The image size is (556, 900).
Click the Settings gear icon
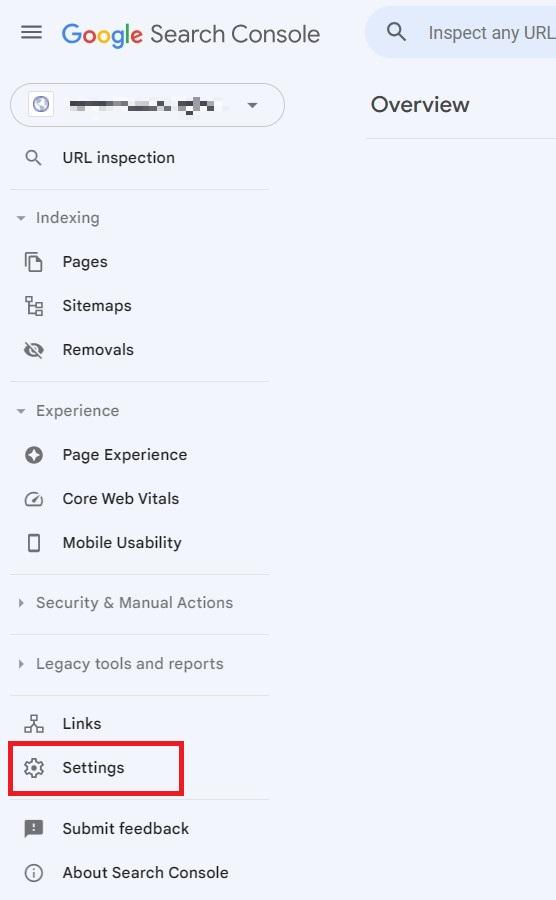point(34,767)
